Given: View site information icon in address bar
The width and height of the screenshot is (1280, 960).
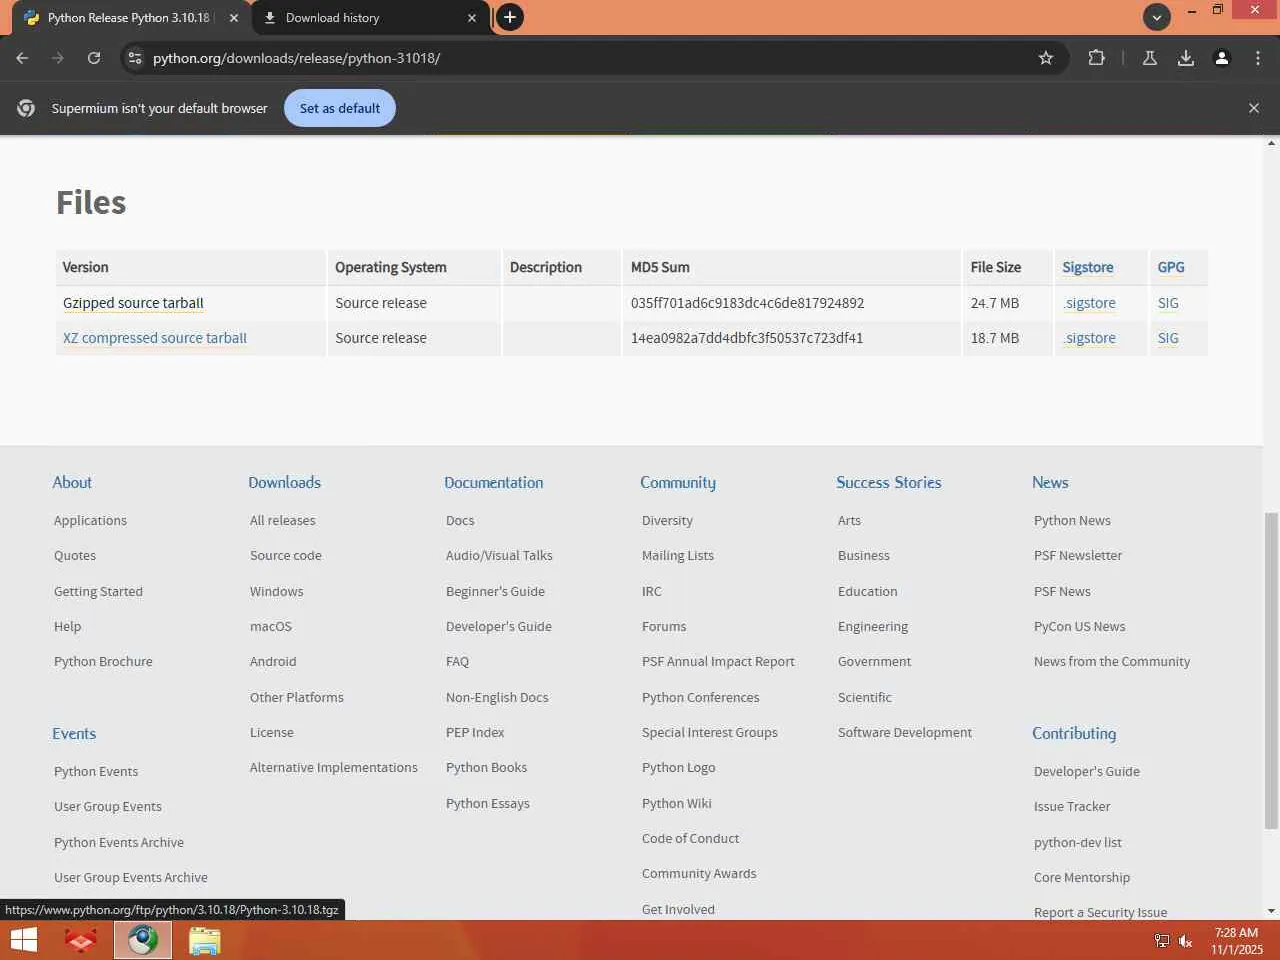Looking at the screenshot, I should click(x=135, y=58).
